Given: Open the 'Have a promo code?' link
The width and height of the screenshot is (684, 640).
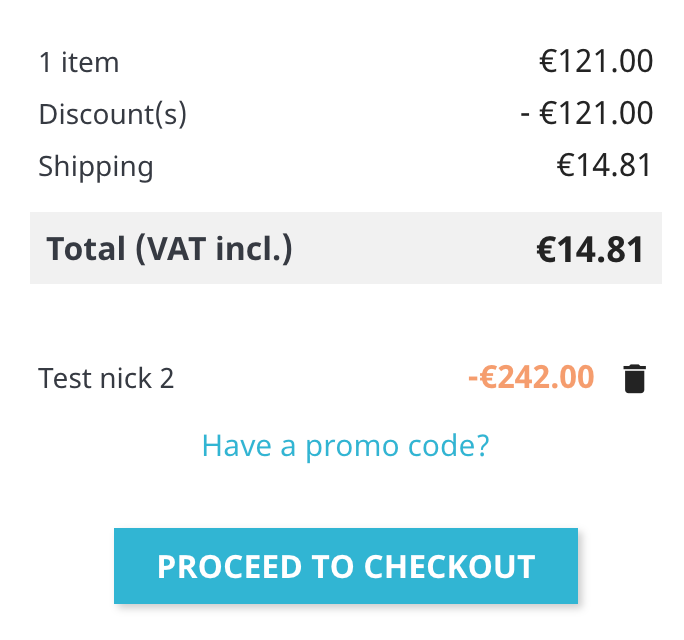Looking at the screenshot, I should (x=345, y=445).
